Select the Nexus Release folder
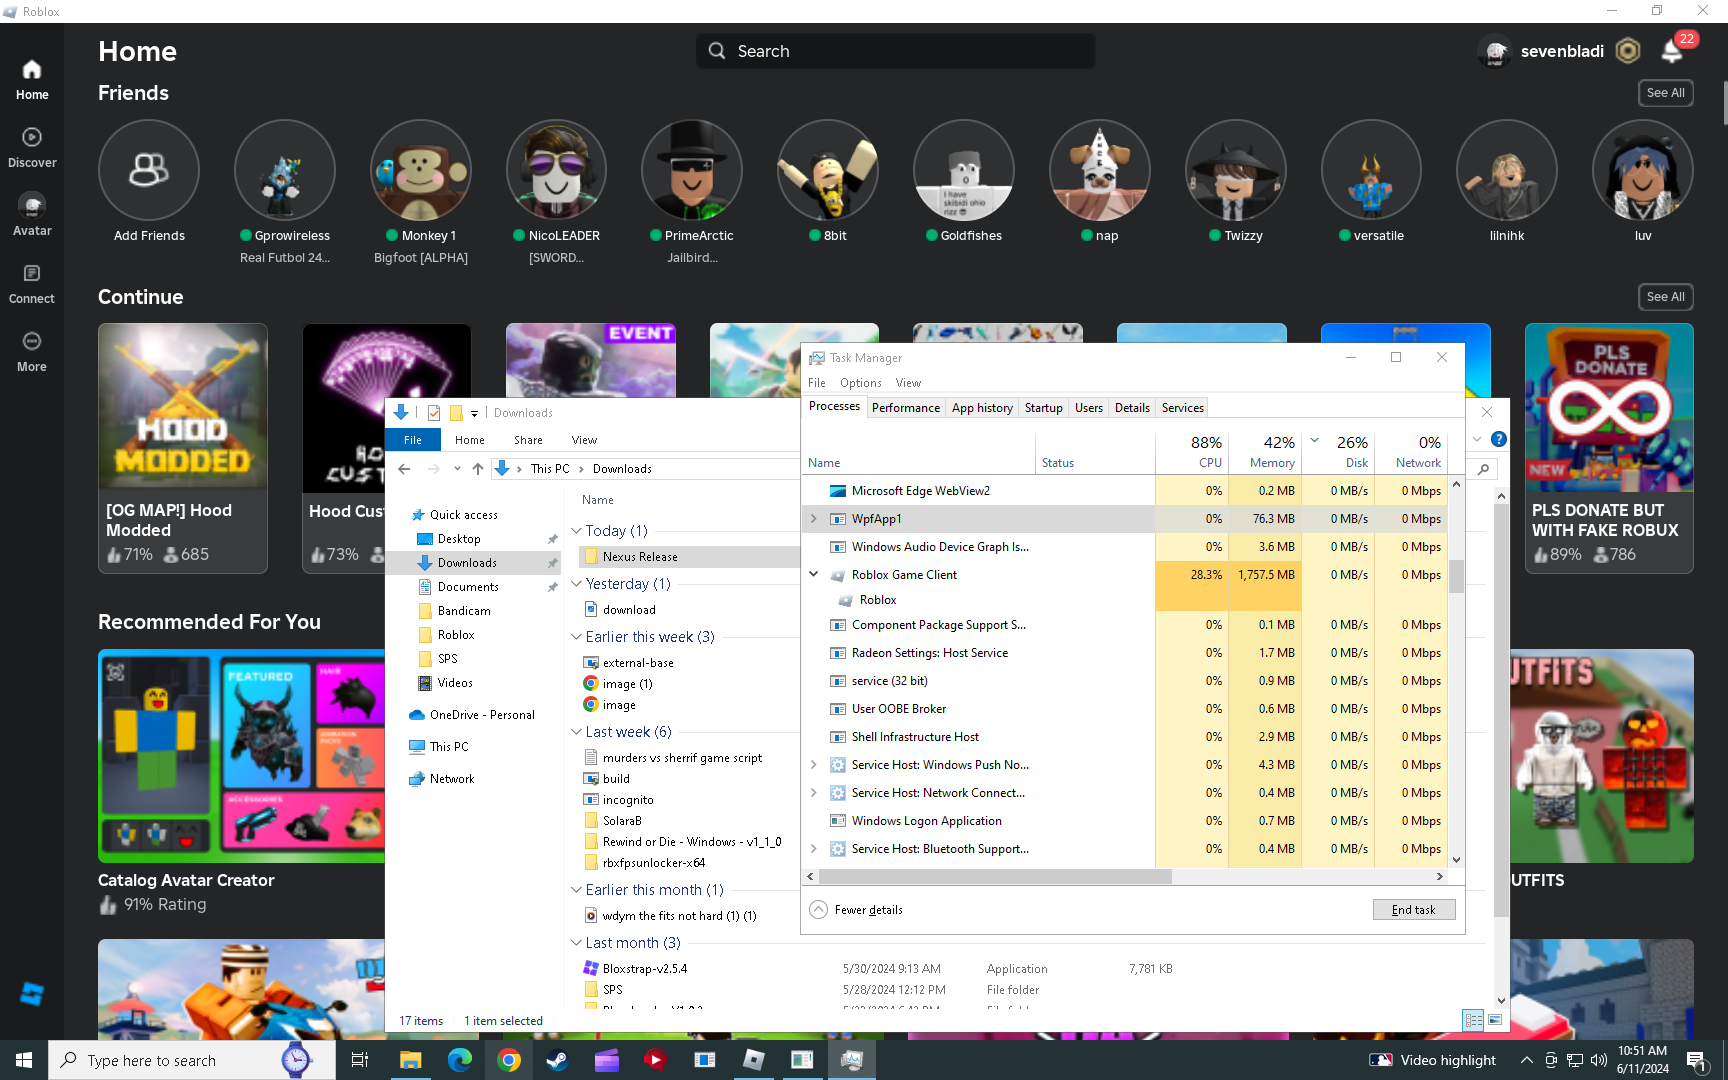 click(640, 557)
